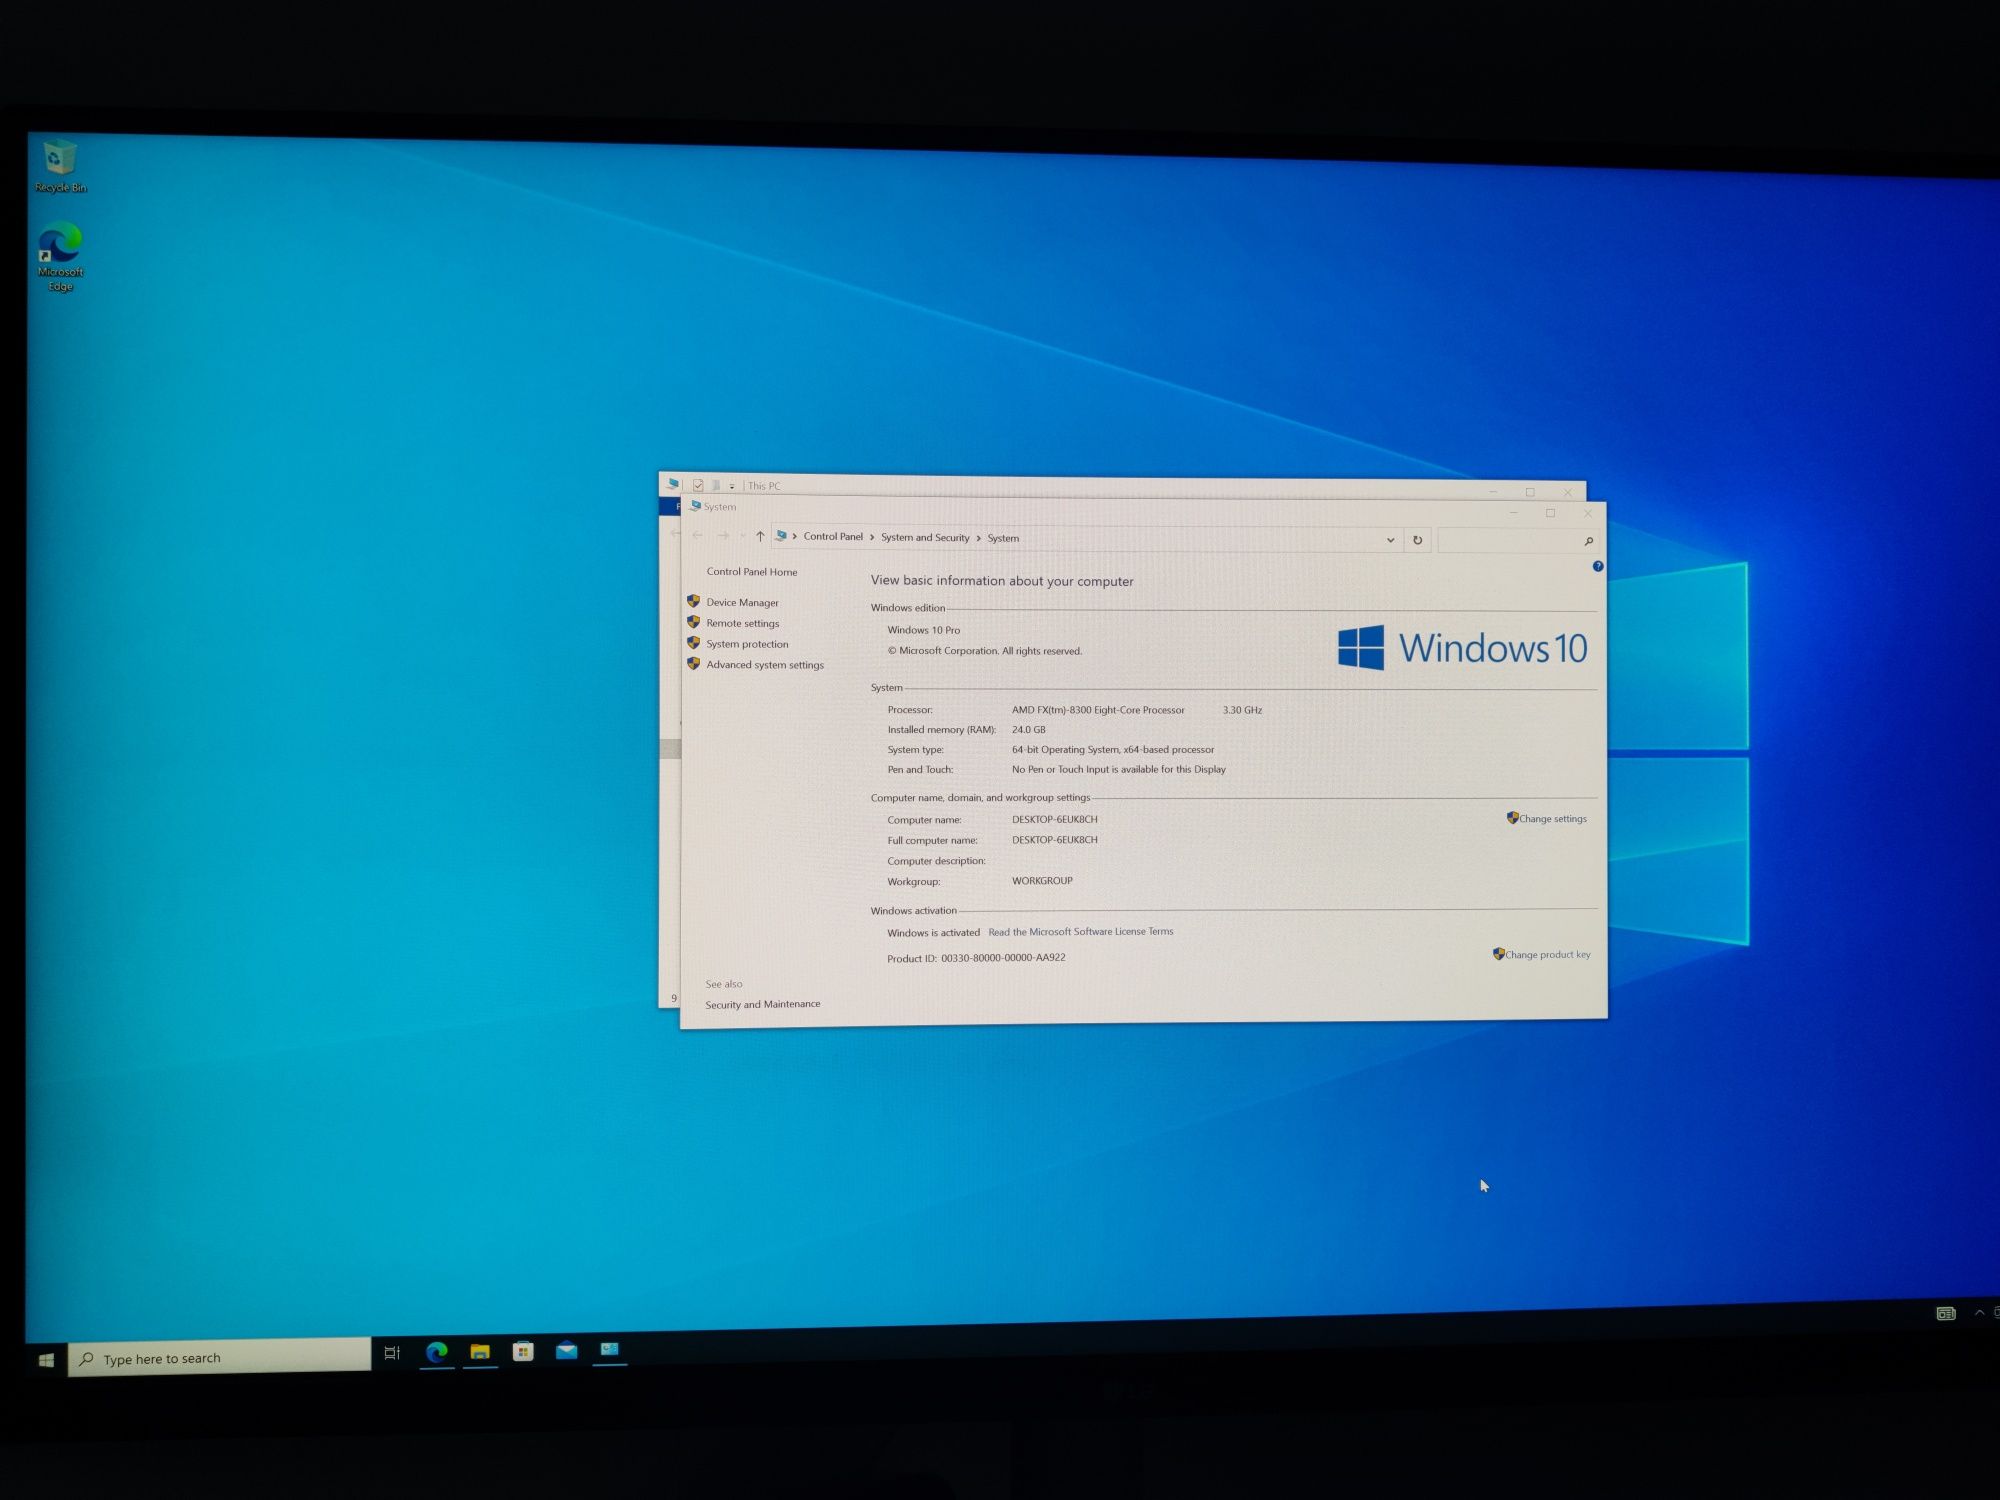Screen dimensions: 2000x1500
Task: Launch Microsoft Edge from the desktop shortcut
Action: 60,258
